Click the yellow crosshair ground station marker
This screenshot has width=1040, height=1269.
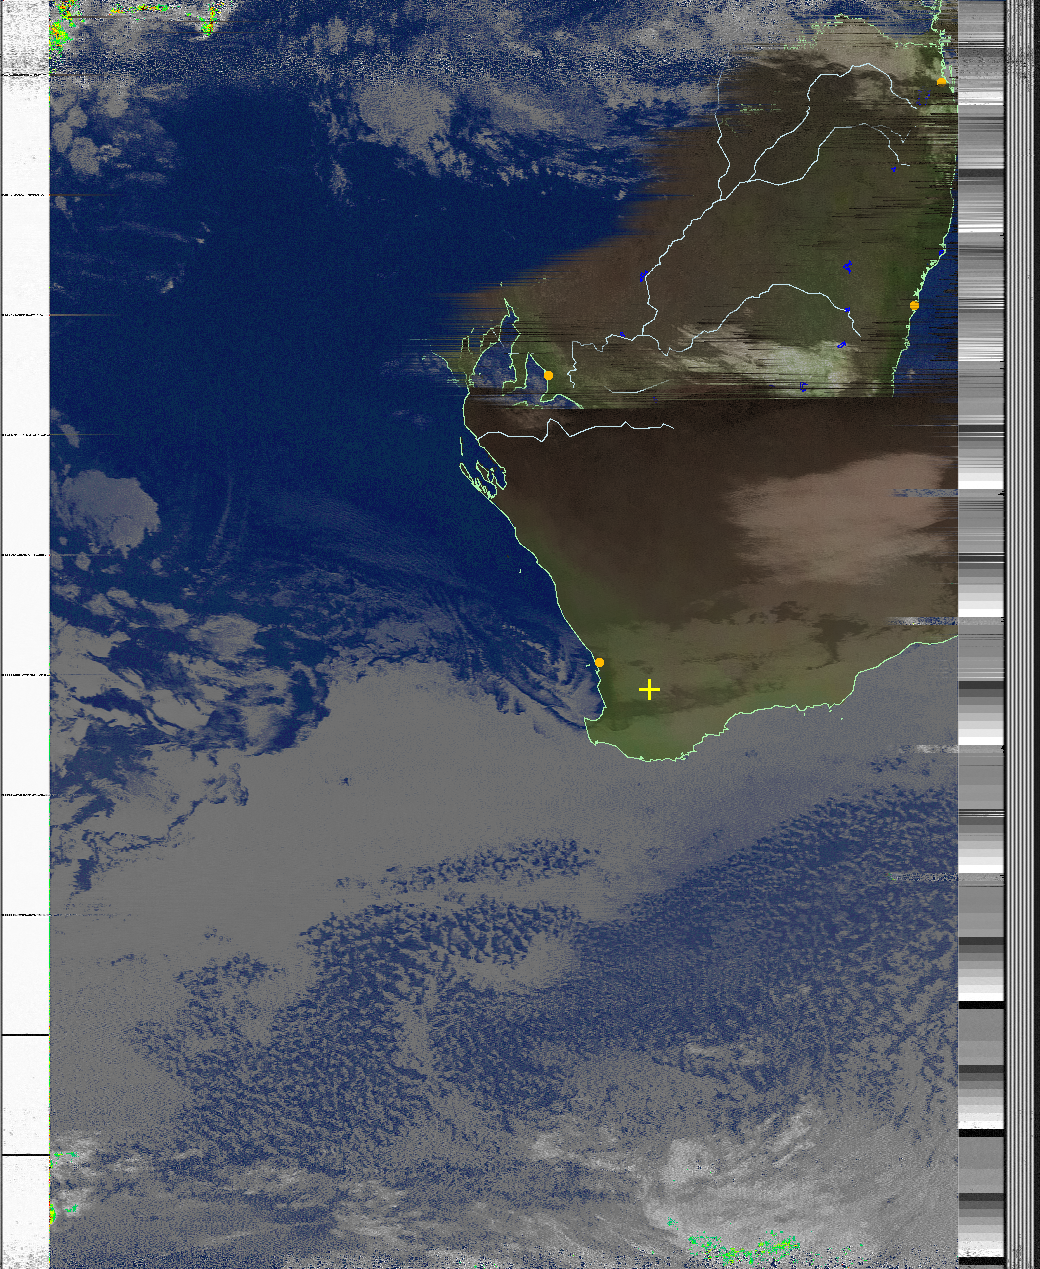coord(649,690)
